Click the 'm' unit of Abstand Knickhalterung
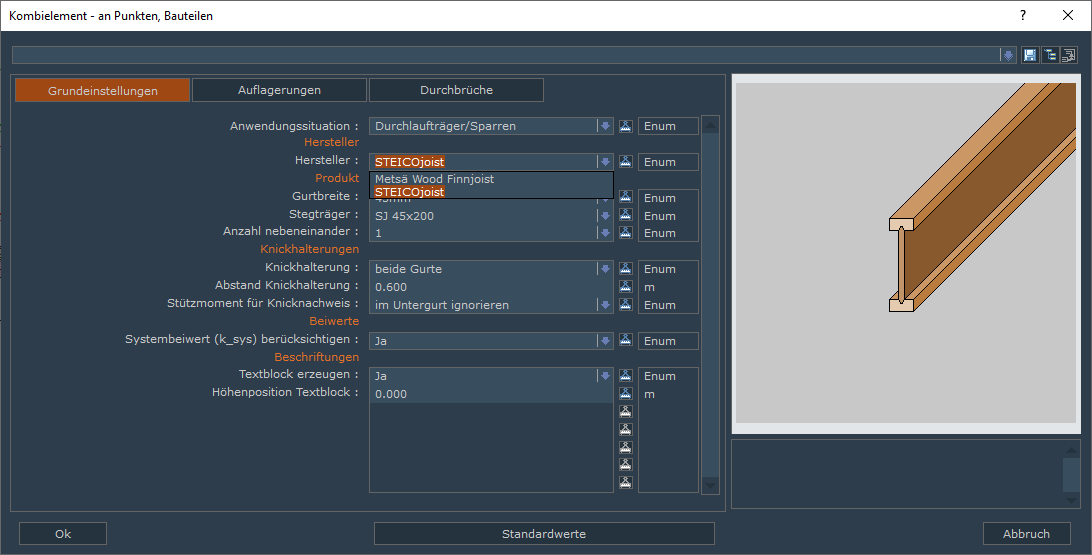This screenshot has width=1092, height=555. click(x=649, y=287)
